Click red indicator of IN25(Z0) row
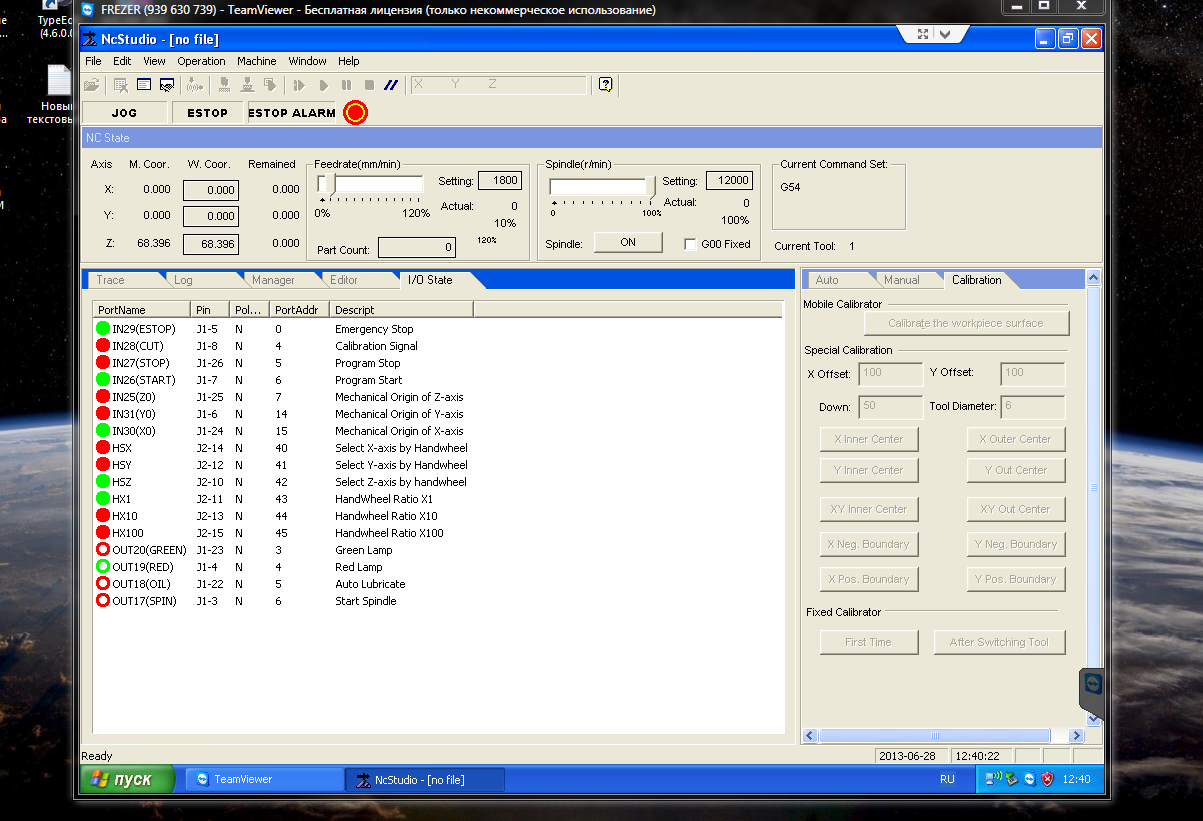1203x821 pixels. (102, 397)
